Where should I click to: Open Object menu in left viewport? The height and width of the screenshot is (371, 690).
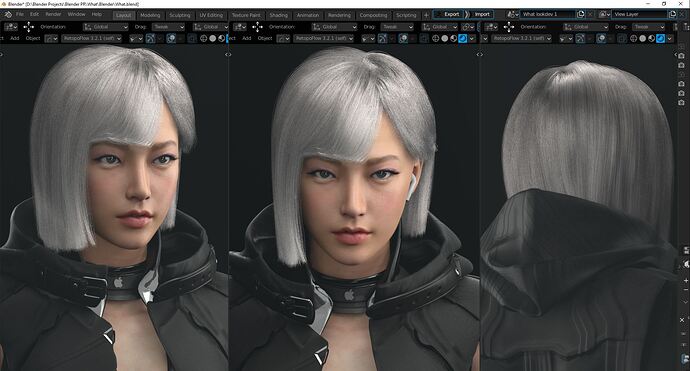(x=33, y=38)
